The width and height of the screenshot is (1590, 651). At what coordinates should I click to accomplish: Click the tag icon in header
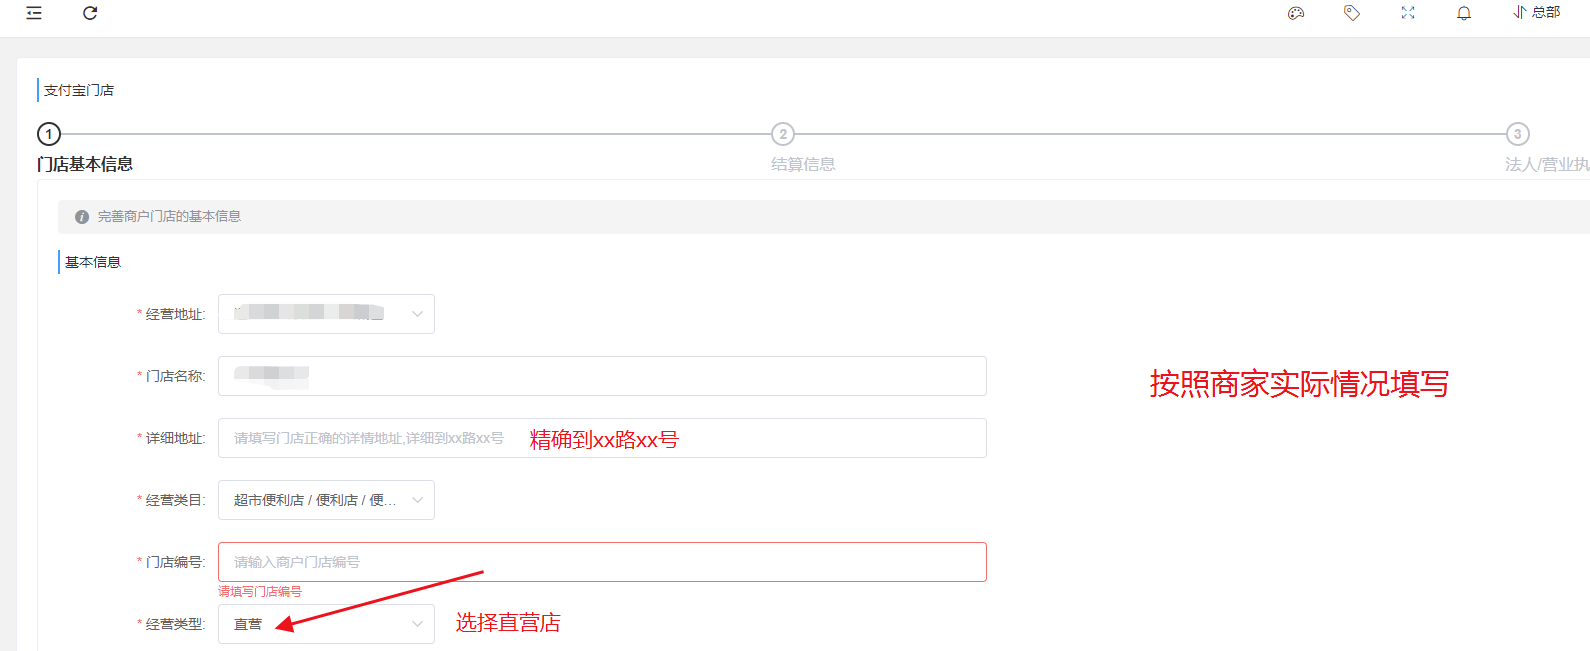[1352, 13]
